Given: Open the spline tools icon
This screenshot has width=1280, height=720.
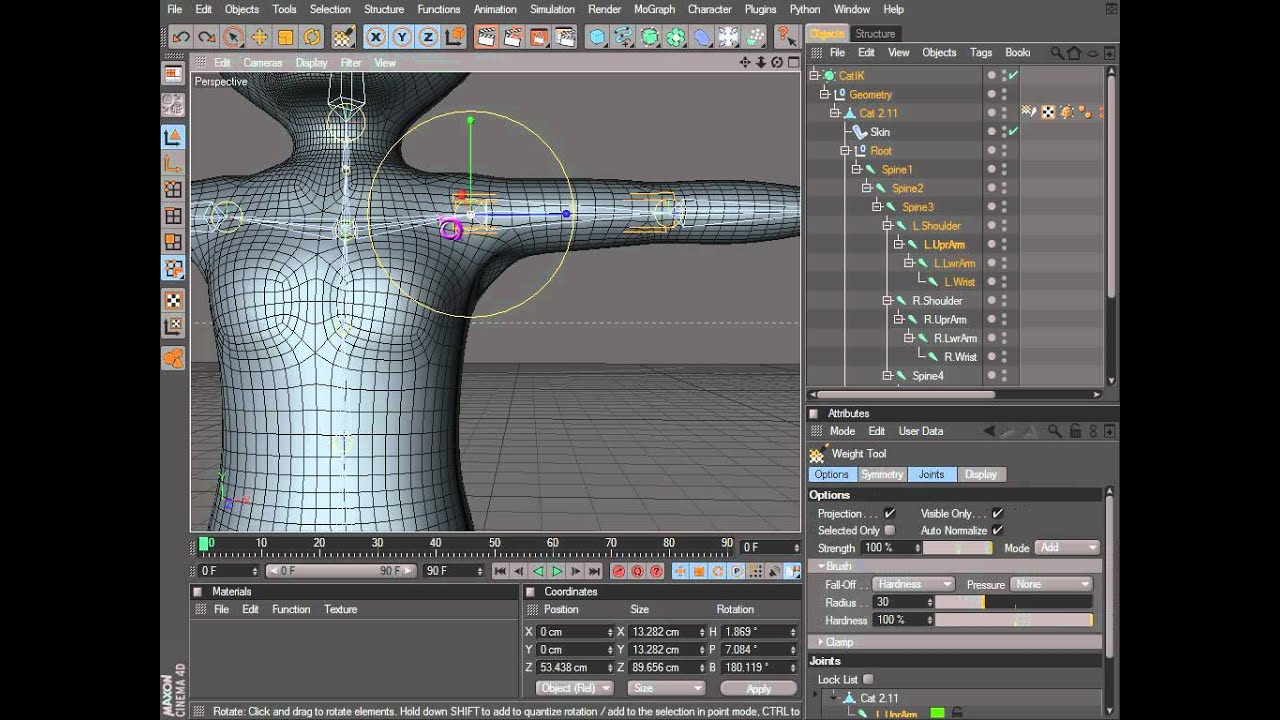Looking at the screenshot, I should (x=623, y=37).
